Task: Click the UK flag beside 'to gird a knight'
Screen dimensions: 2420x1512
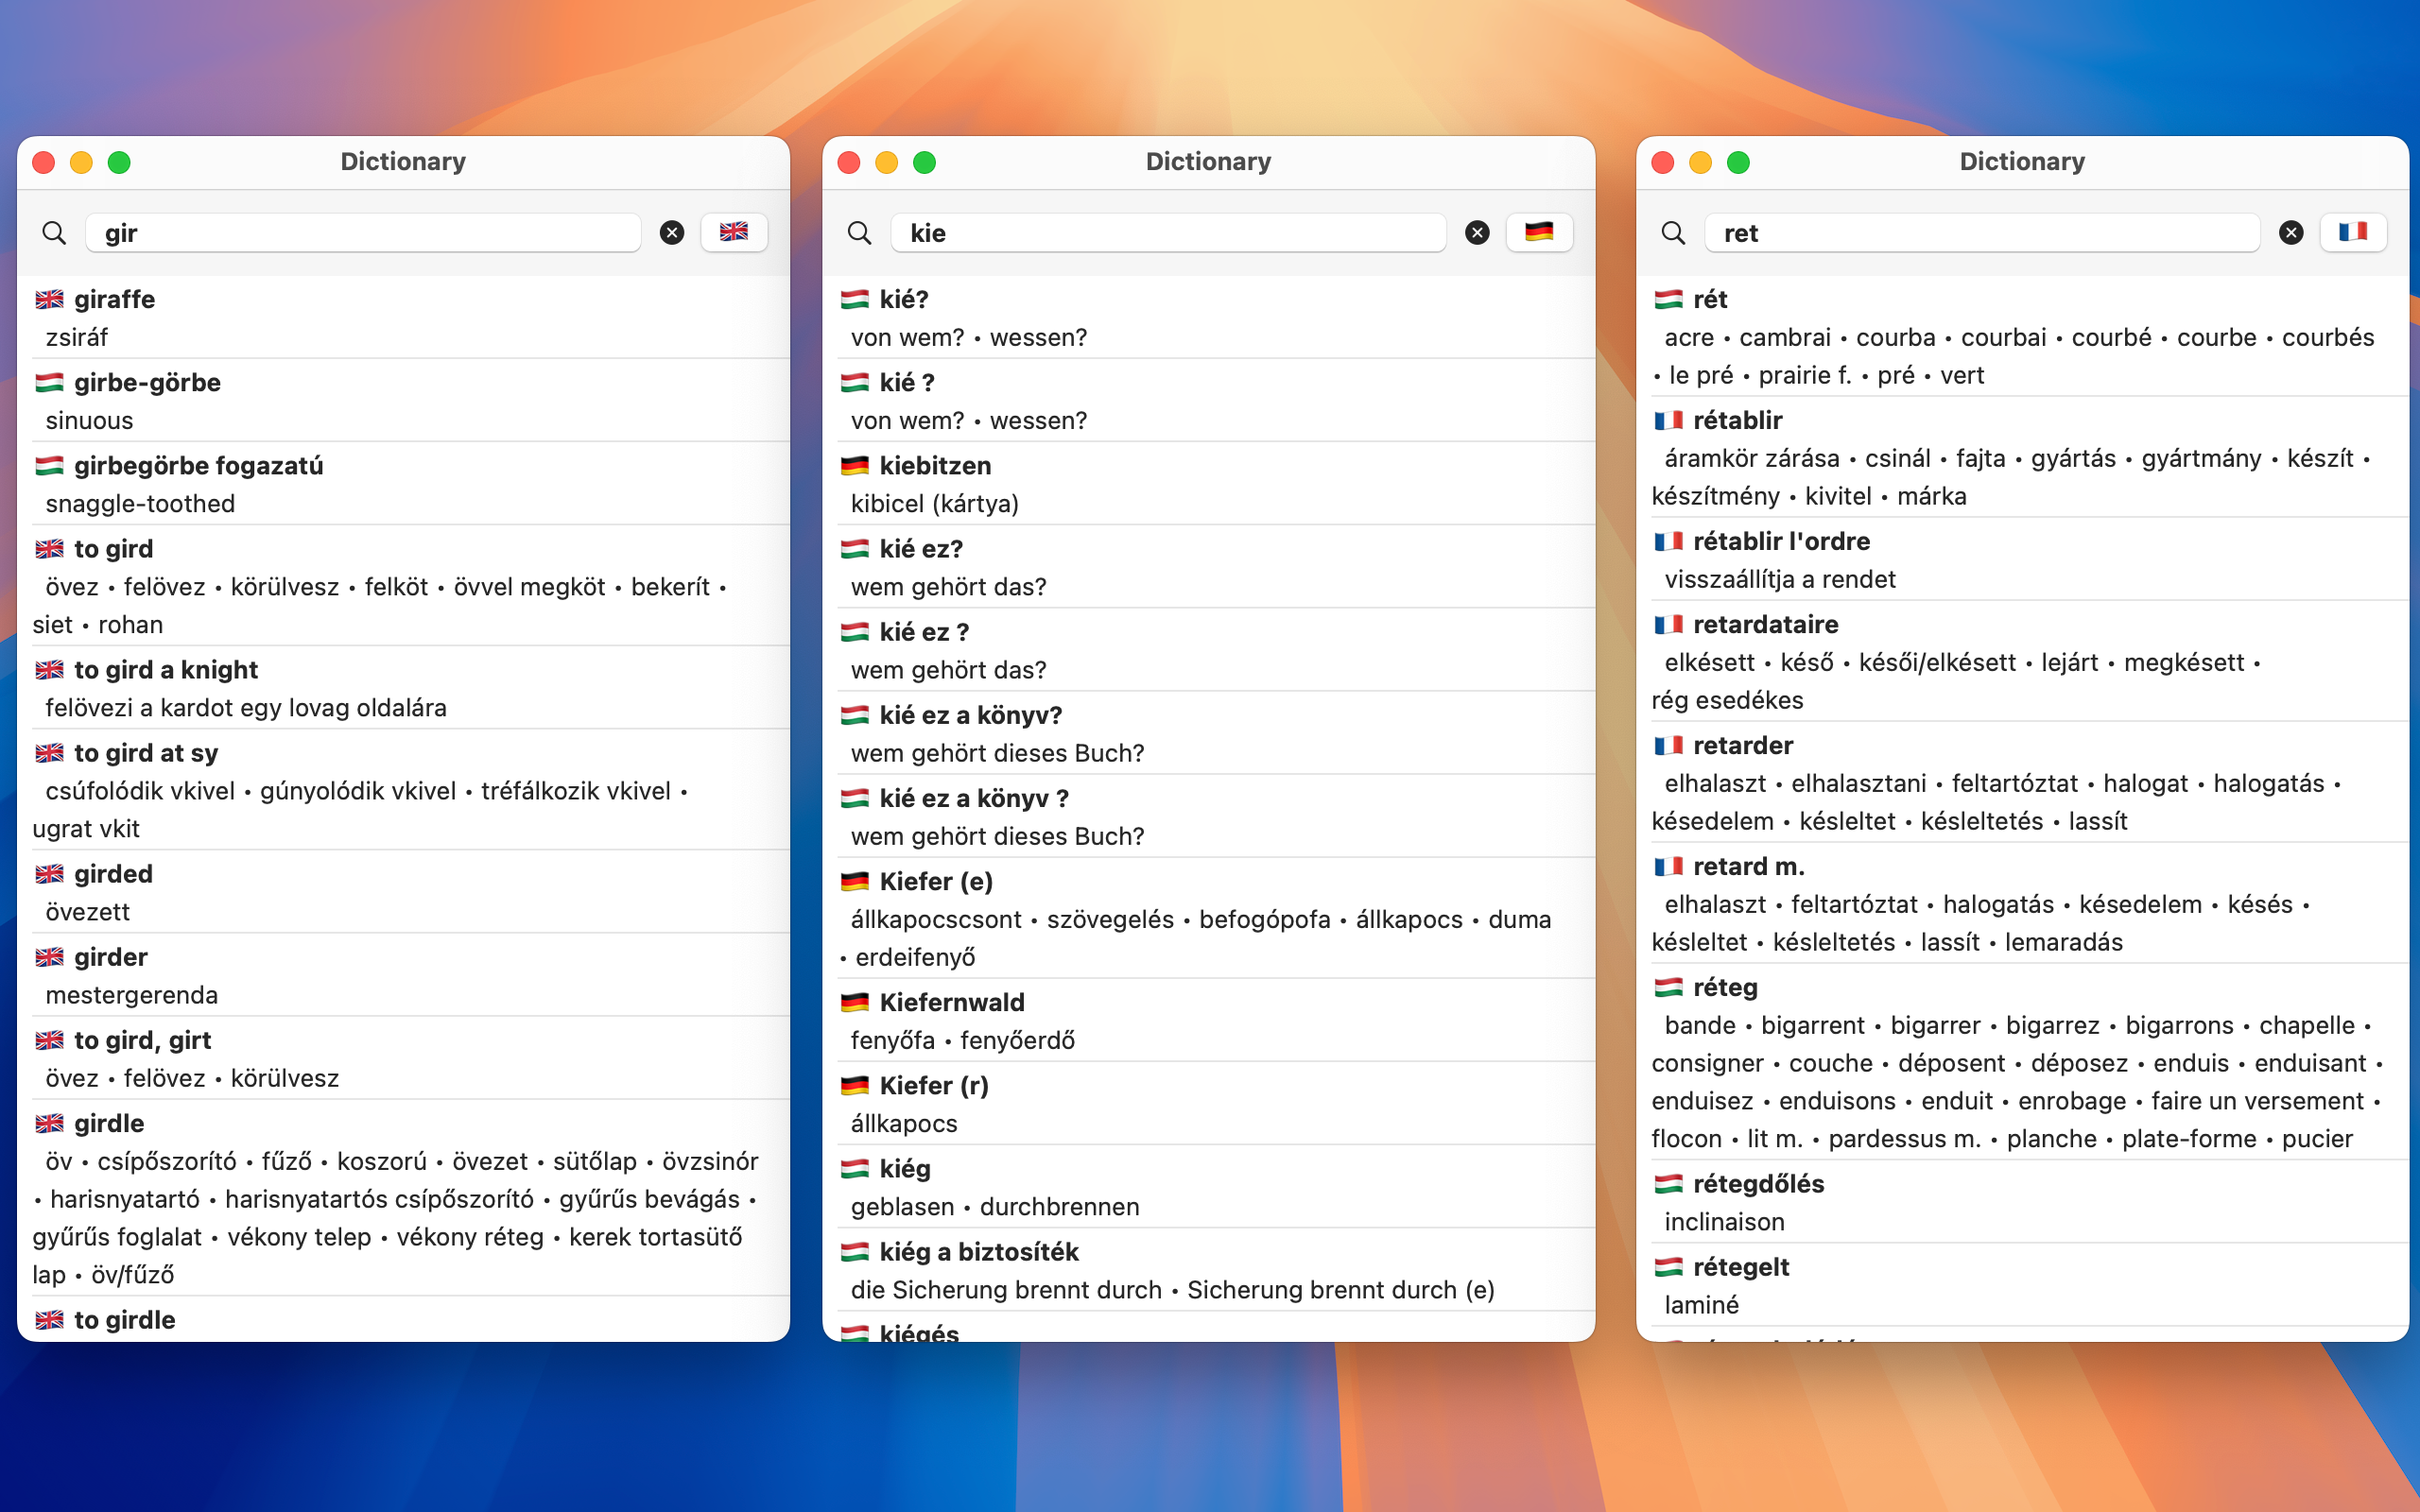Action: pos(49,669)
